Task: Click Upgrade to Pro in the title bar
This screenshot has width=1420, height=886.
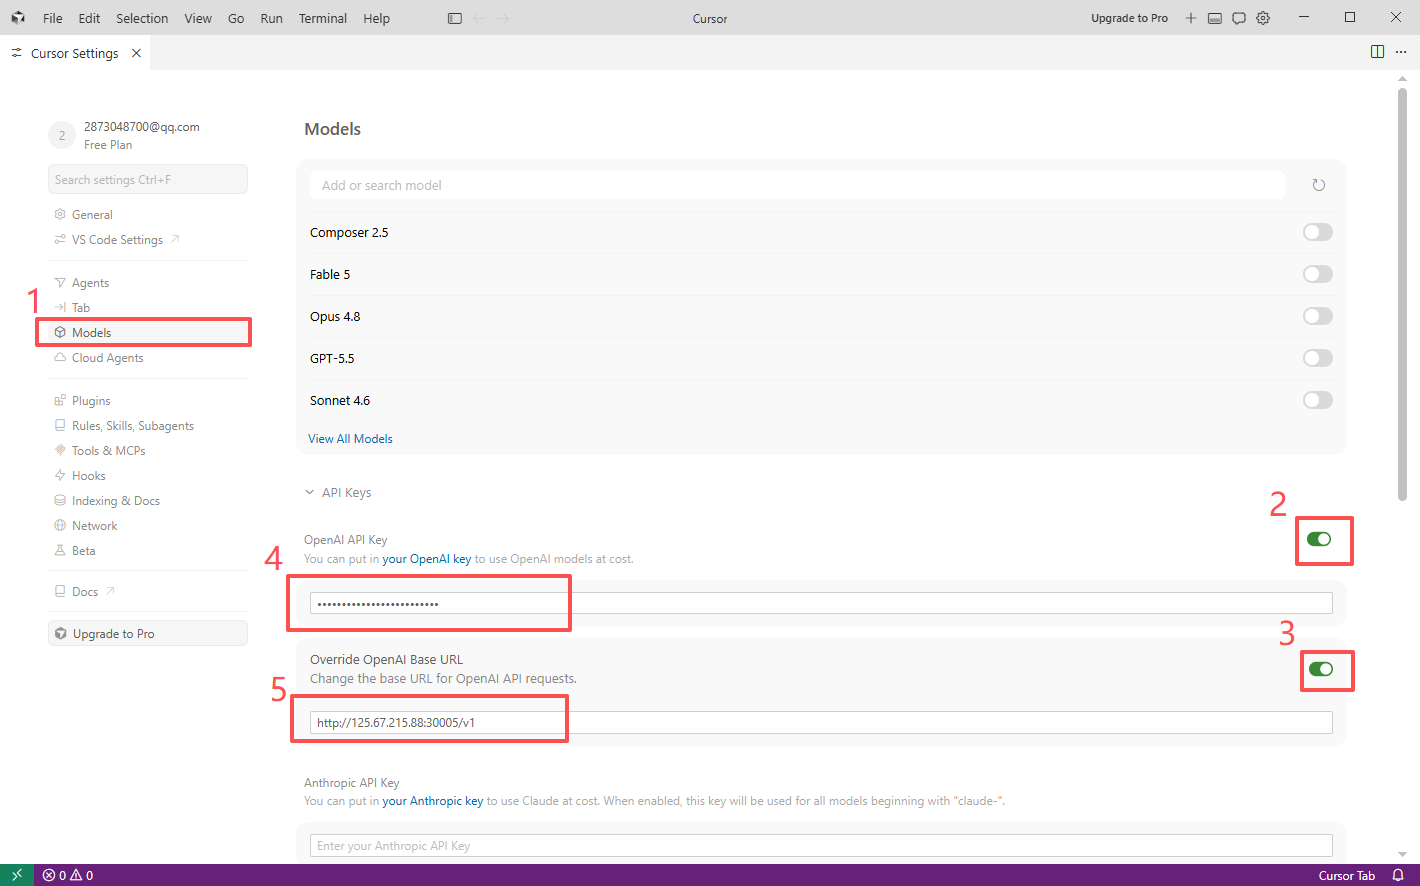Action: [1129, 18]
